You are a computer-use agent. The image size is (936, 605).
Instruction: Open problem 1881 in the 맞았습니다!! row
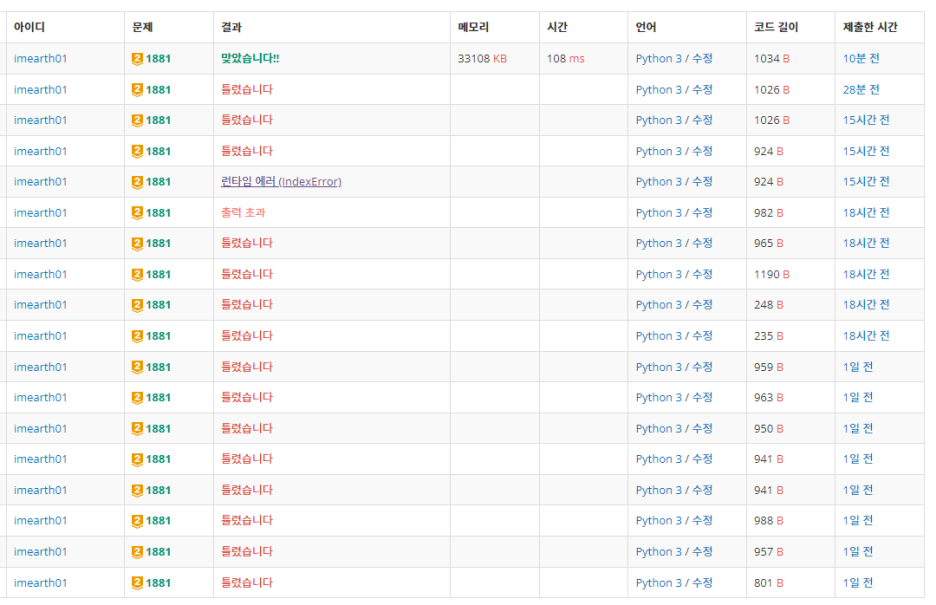(158, 58)
